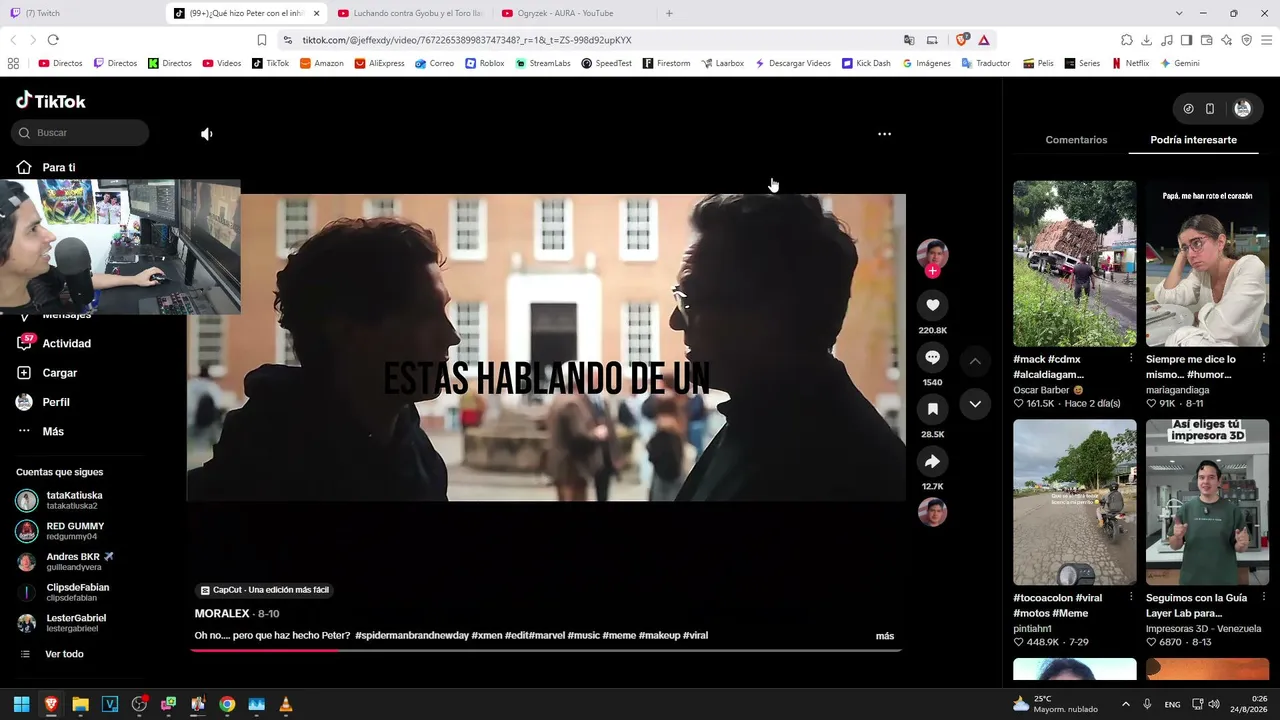
Task: Open the mobile app icon in top bar
Action: 1210,109
